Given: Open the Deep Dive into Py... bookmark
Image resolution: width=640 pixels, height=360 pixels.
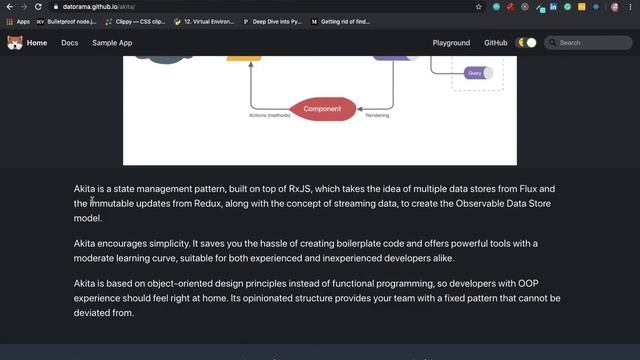Looking at the screenshot, I should [272, 22].
